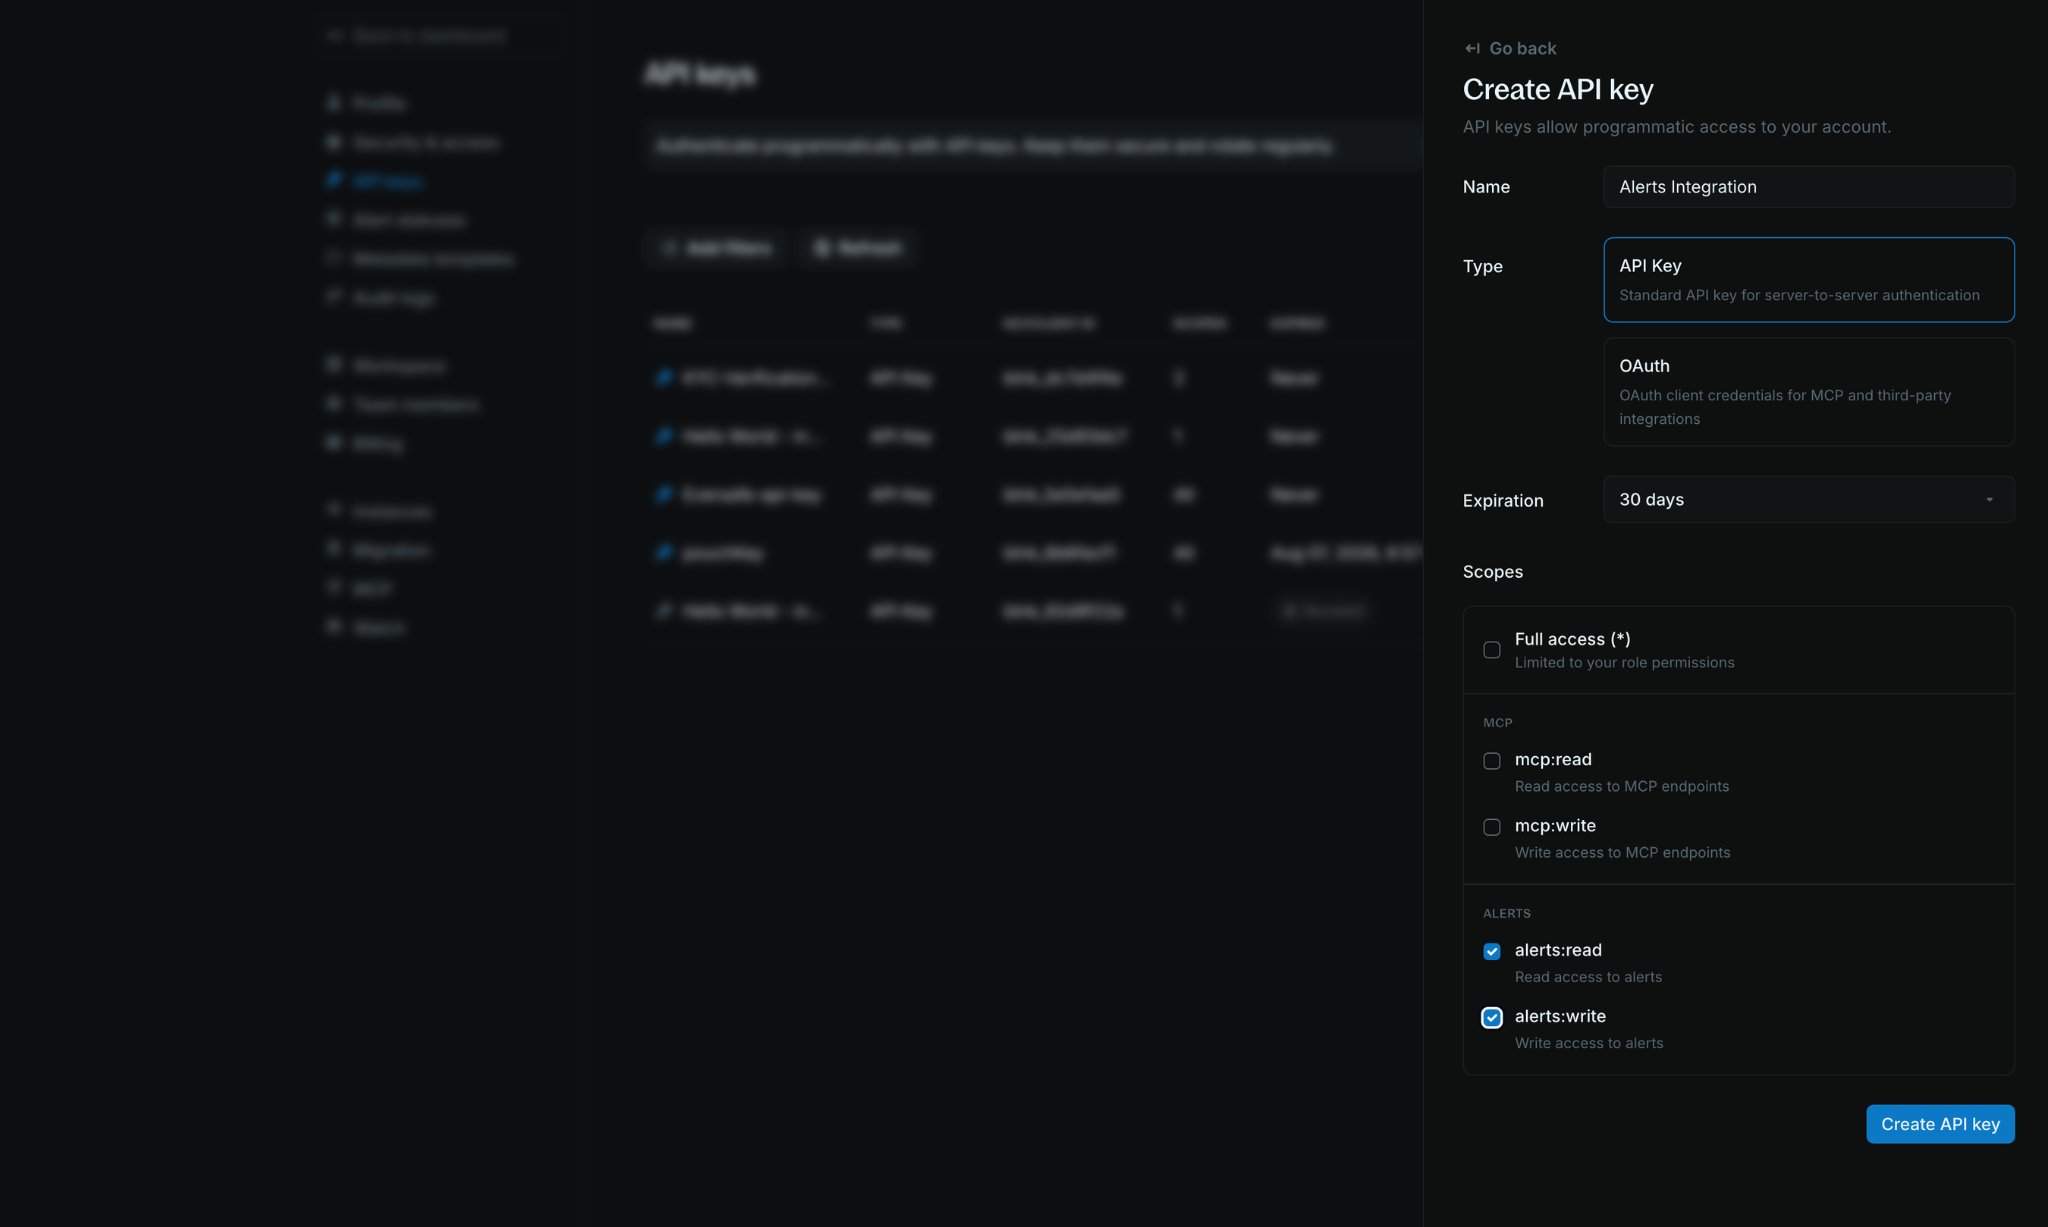Click the Create API key button
Image resolution: width=2048 pixels, height=1227 pixels.
coord(1940,1124)
